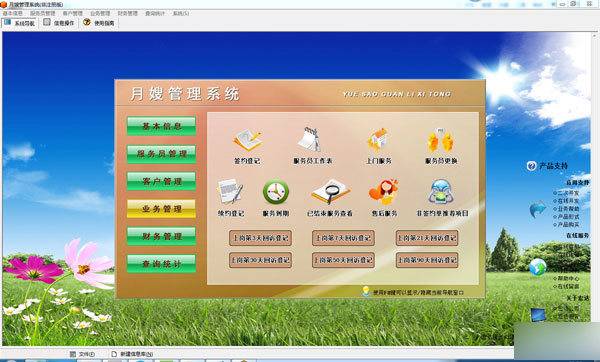Click the 使用指南 toolbar icon

87,22
